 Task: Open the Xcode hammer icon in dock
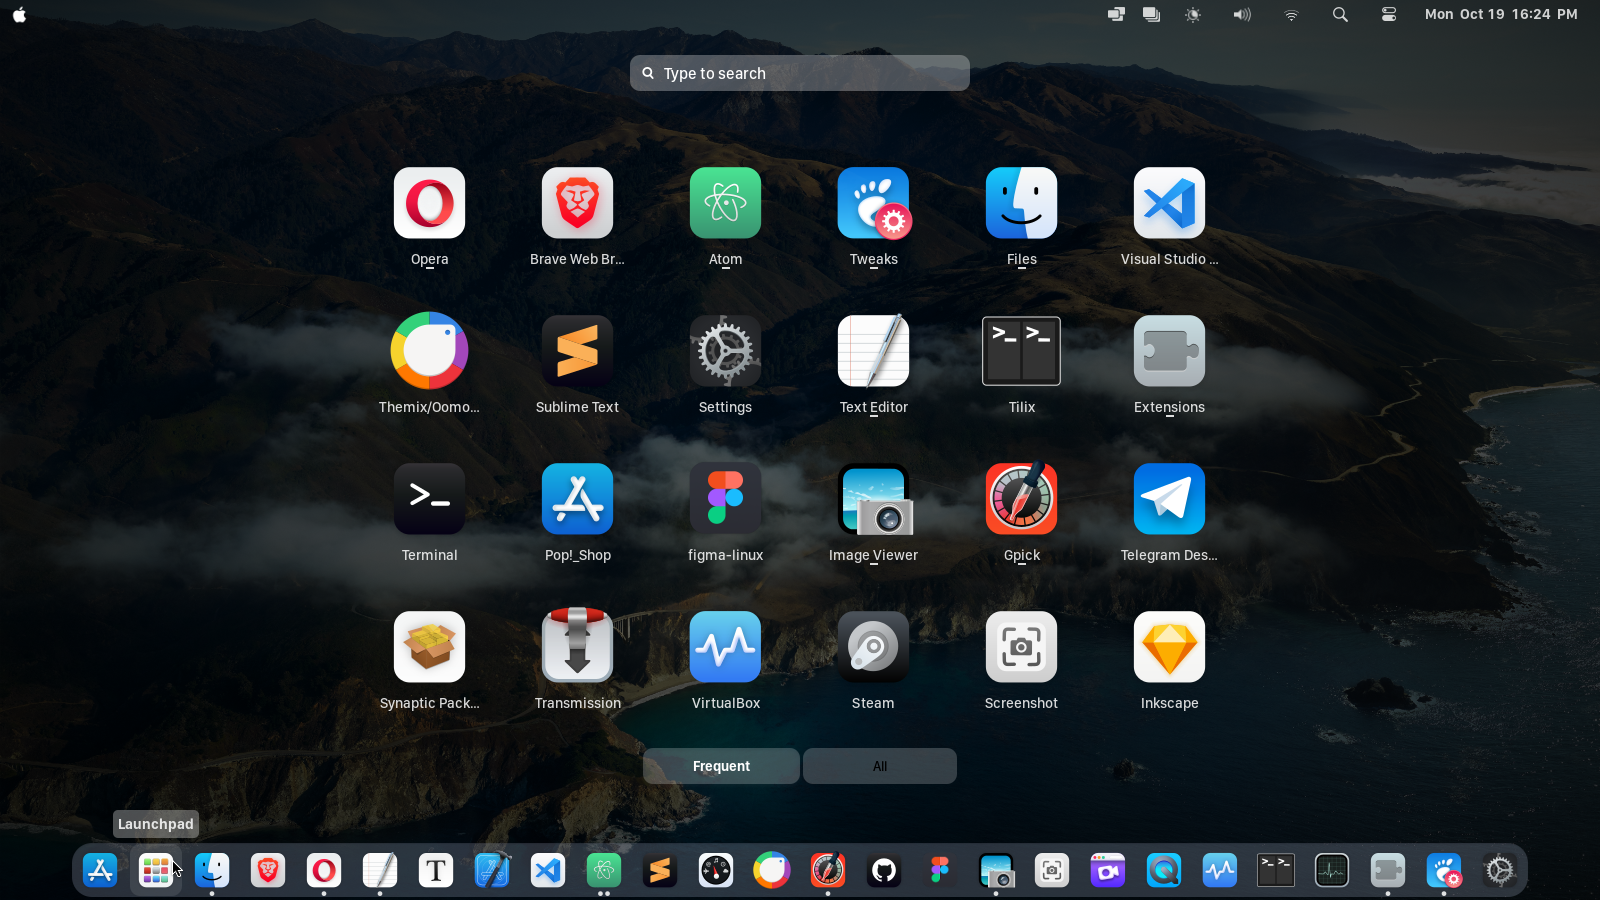click(492, 870)
